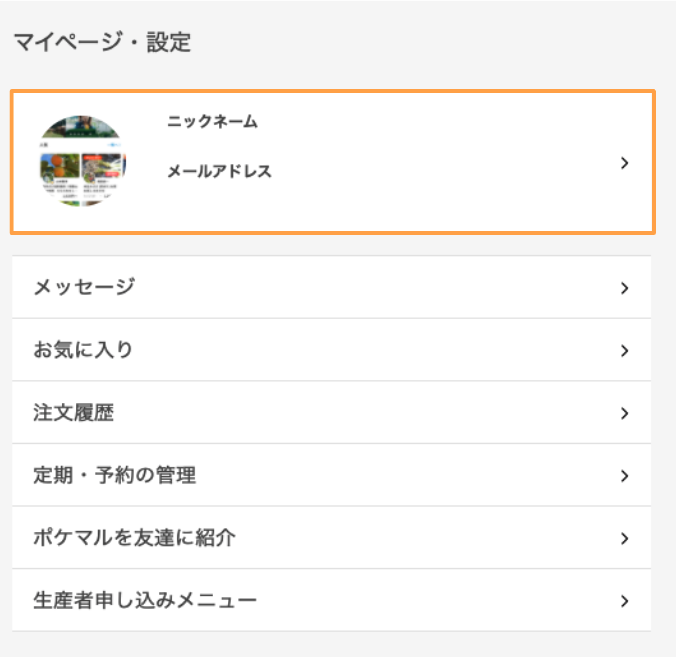Click the マイページ・設定 page heading
Viewport: 676px width, 657px height.
103,42
